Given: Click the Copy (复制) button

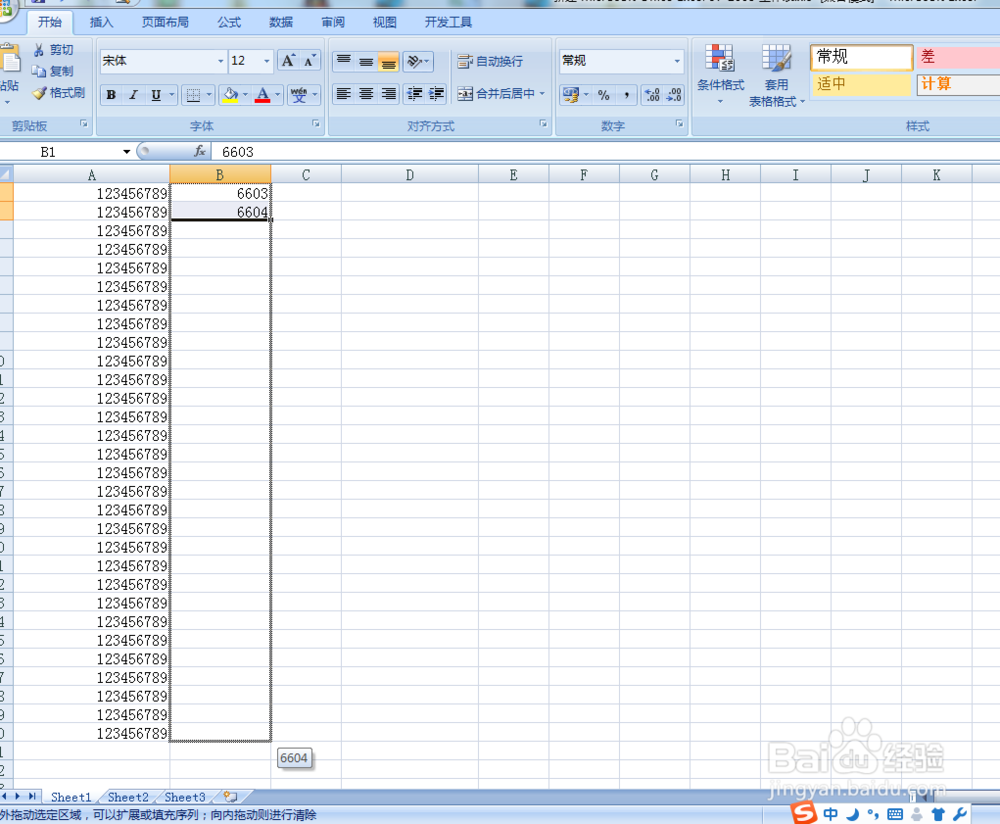Looking at the screenshot, I should [54, 71].
